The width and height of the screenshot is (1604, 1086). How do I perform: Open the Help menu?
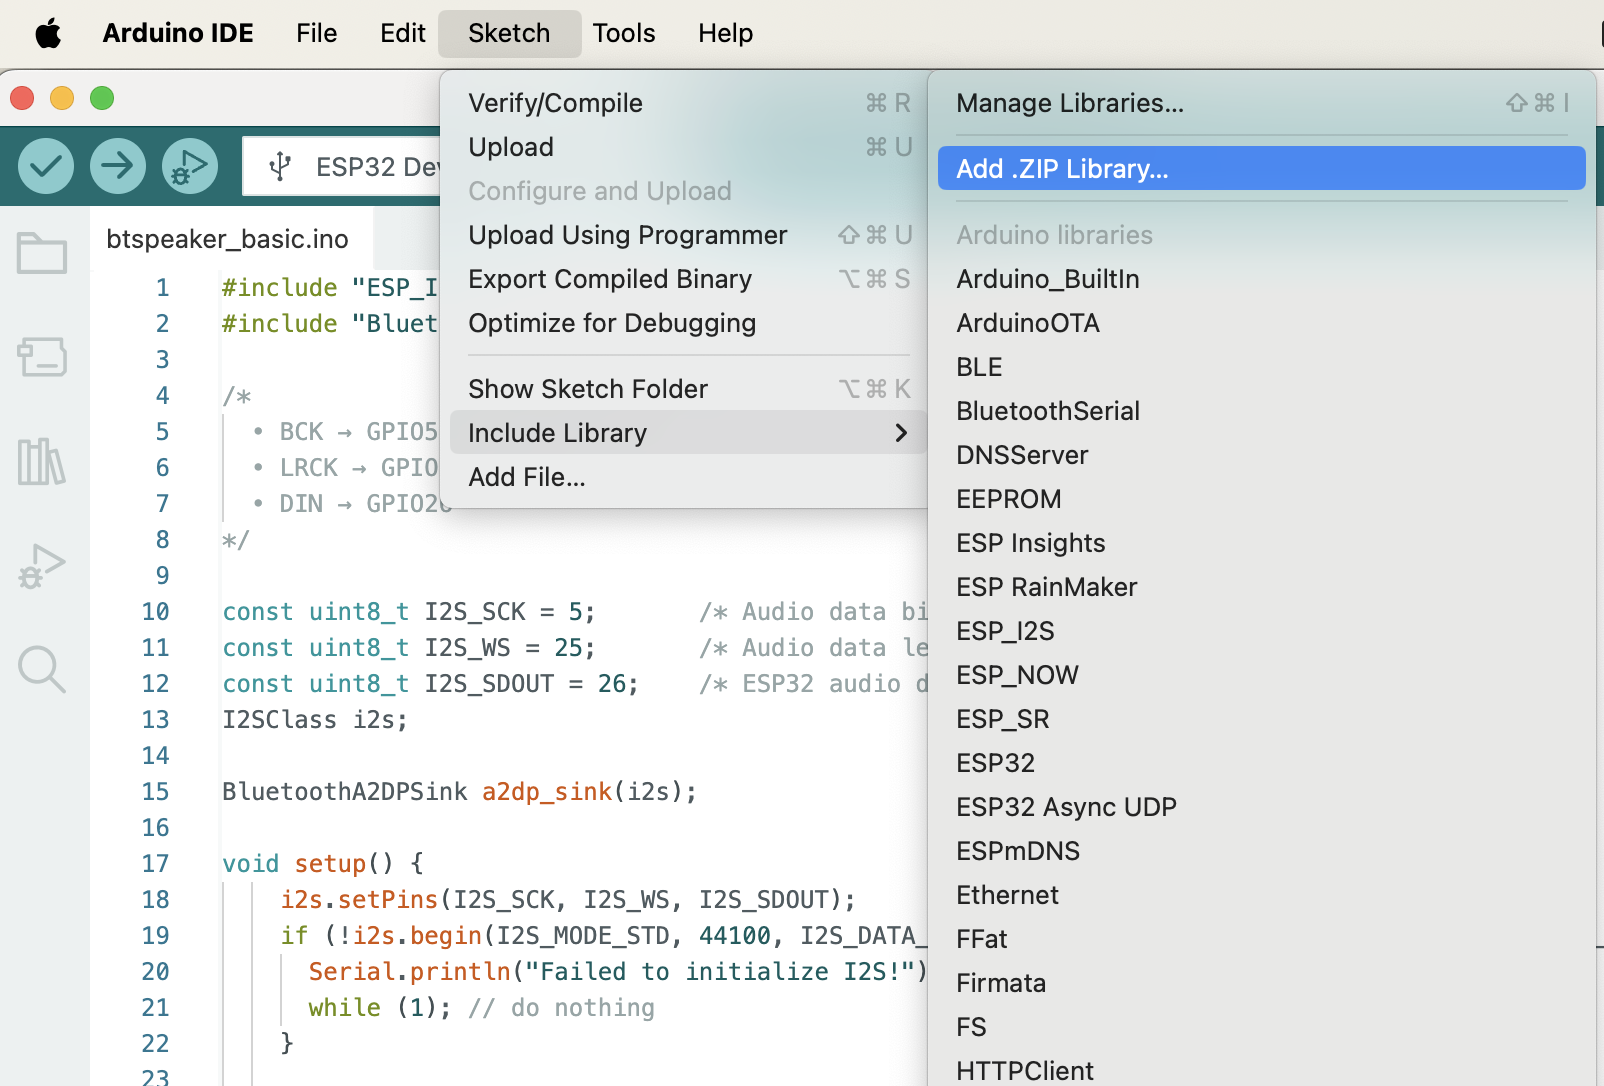(726, 33)
